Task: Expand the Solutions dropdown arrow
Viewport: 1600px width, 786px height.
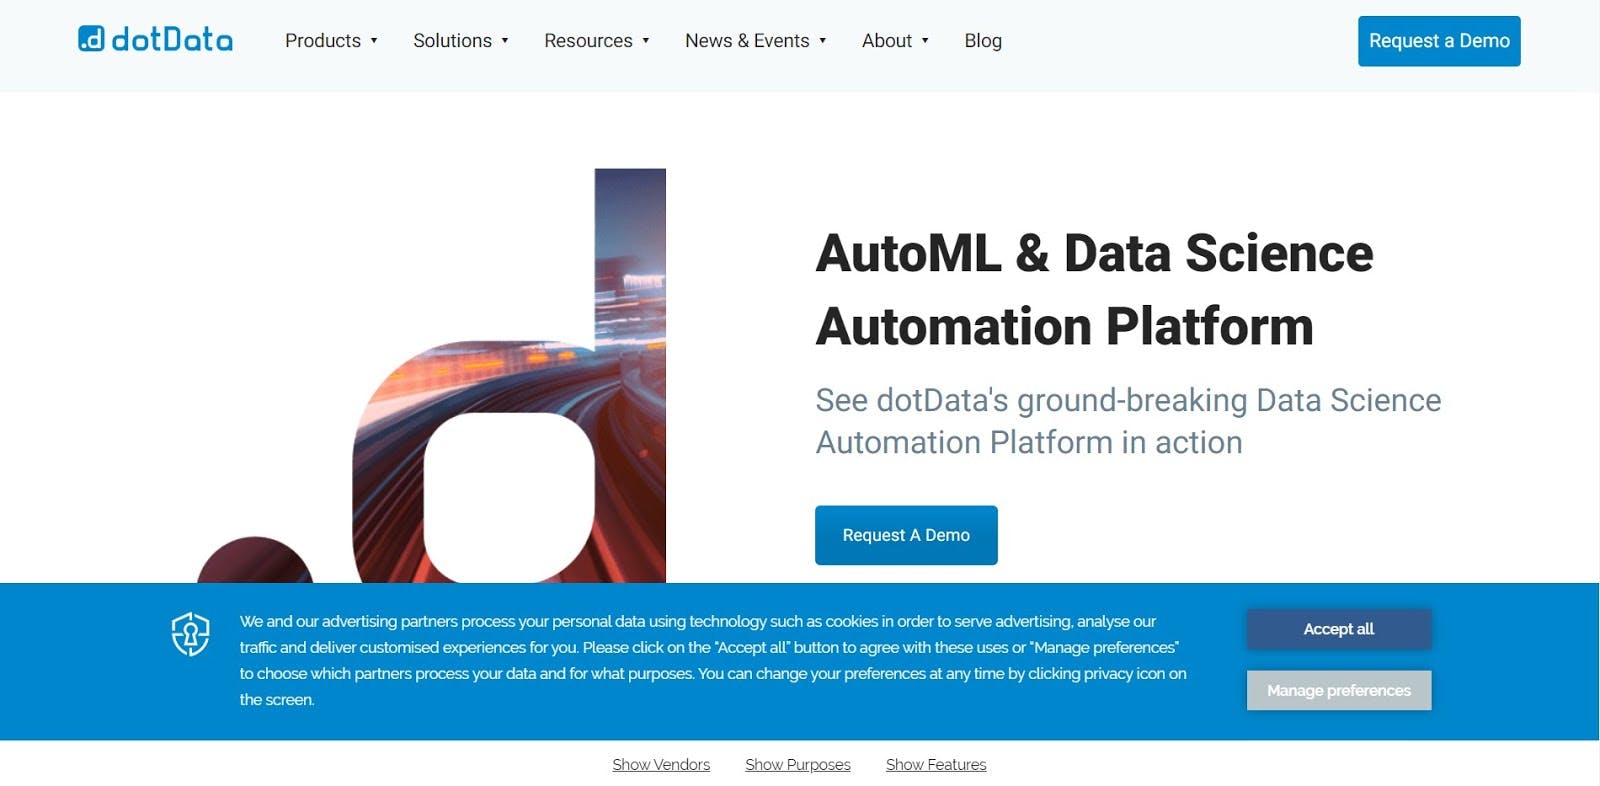Action: [x=505, y=41]
